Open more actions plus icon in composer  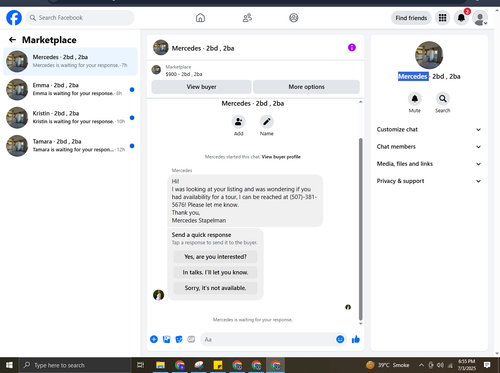tap(154, 339)
